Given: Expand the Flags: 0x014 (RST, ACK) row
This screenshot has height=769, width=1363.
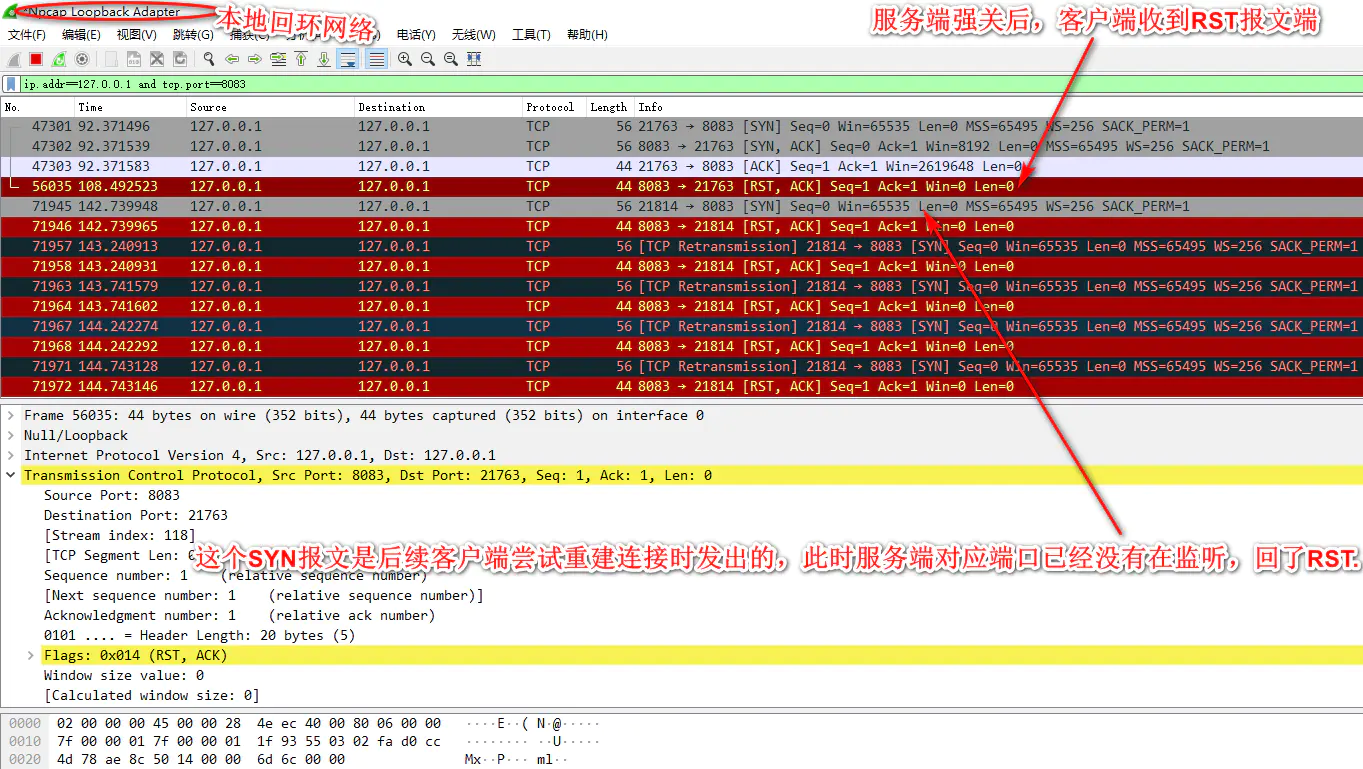Looking at the screenshot, I should point(31,655).
